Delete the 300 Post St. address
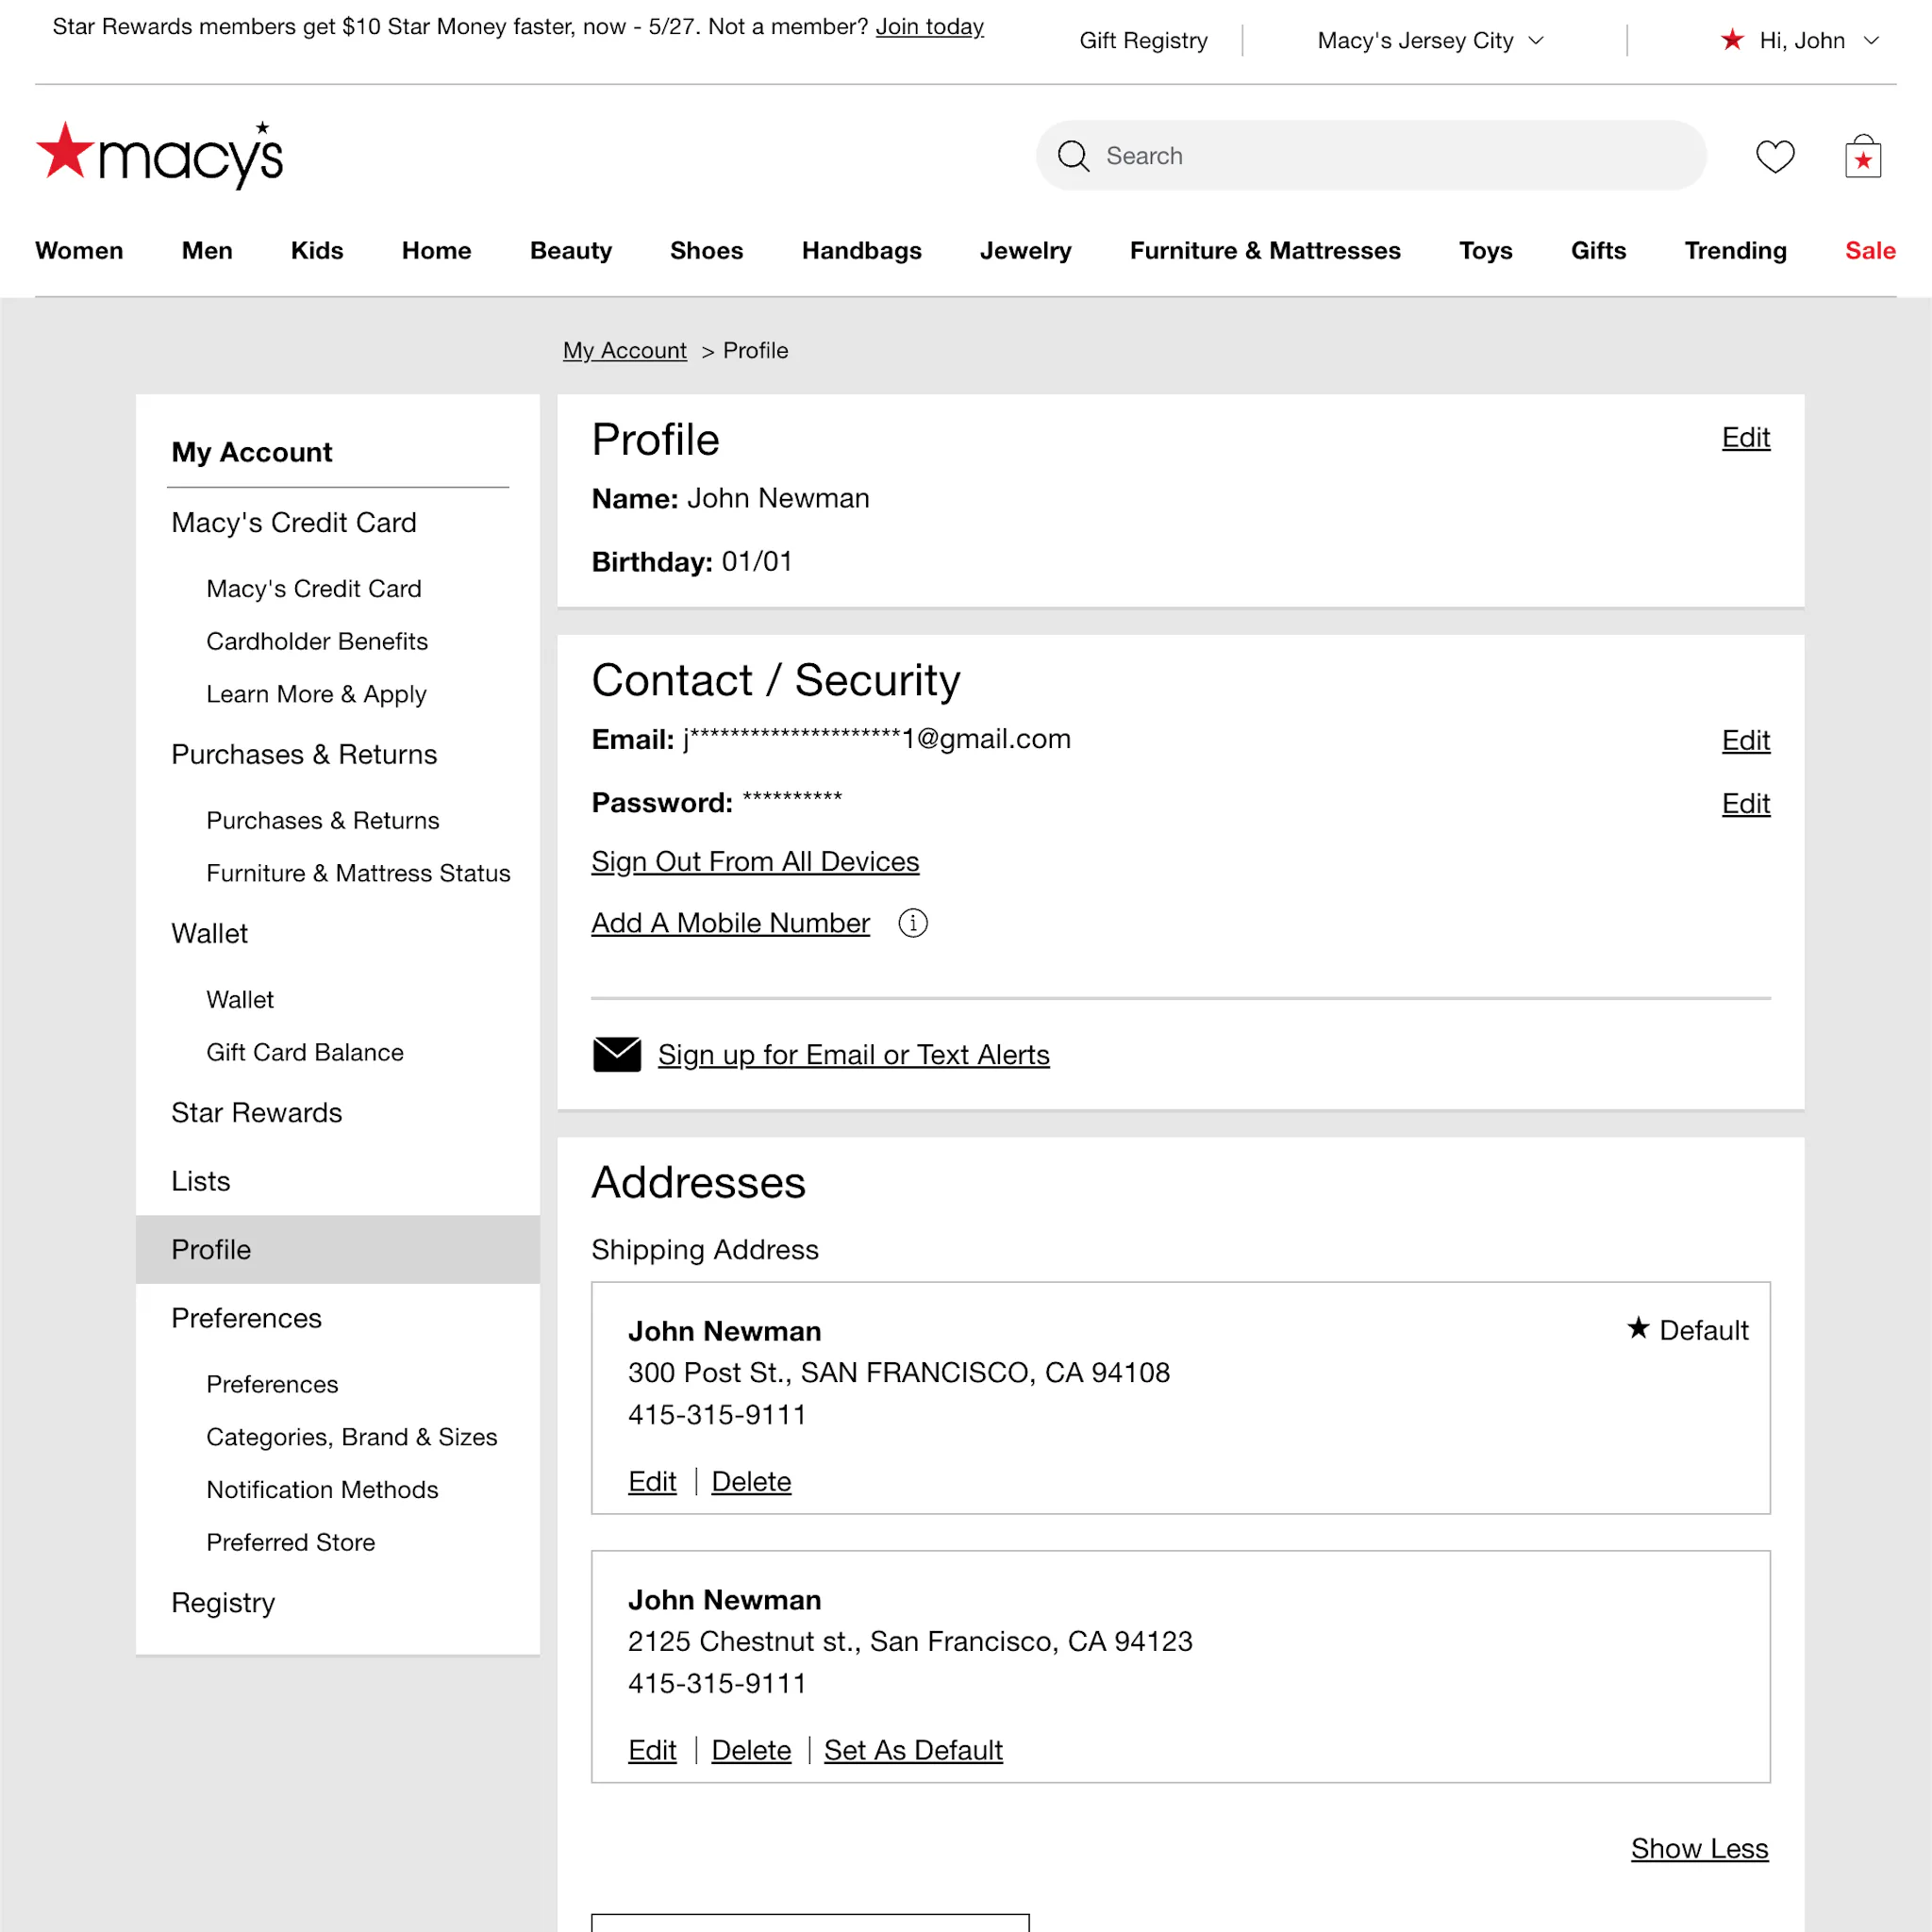 coord(751,1481)
